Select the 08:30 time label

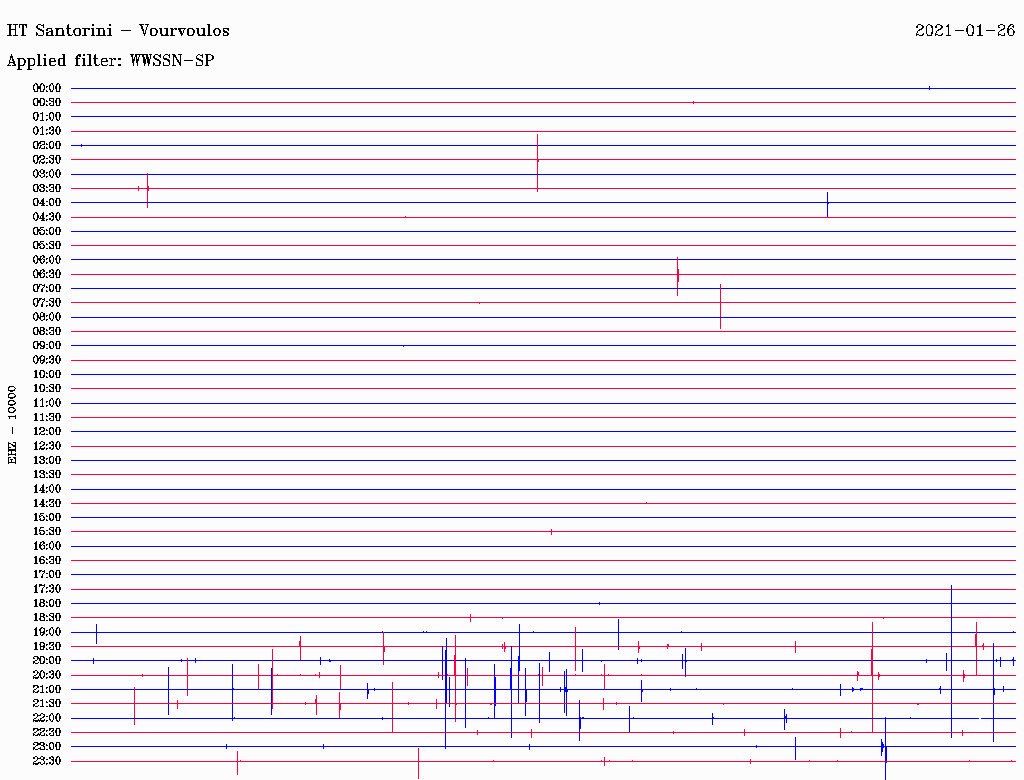point(47,331)
